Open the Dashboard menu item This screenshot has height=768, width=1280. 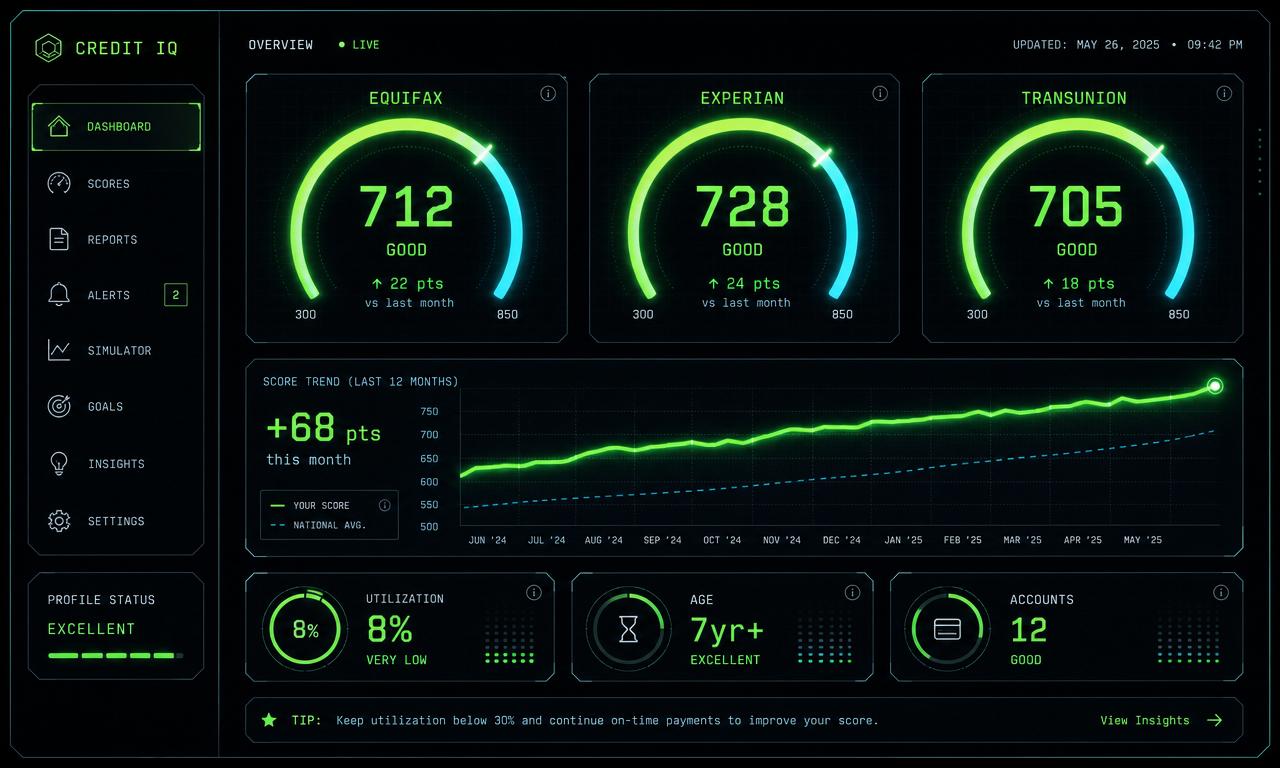tap(116, 127)
